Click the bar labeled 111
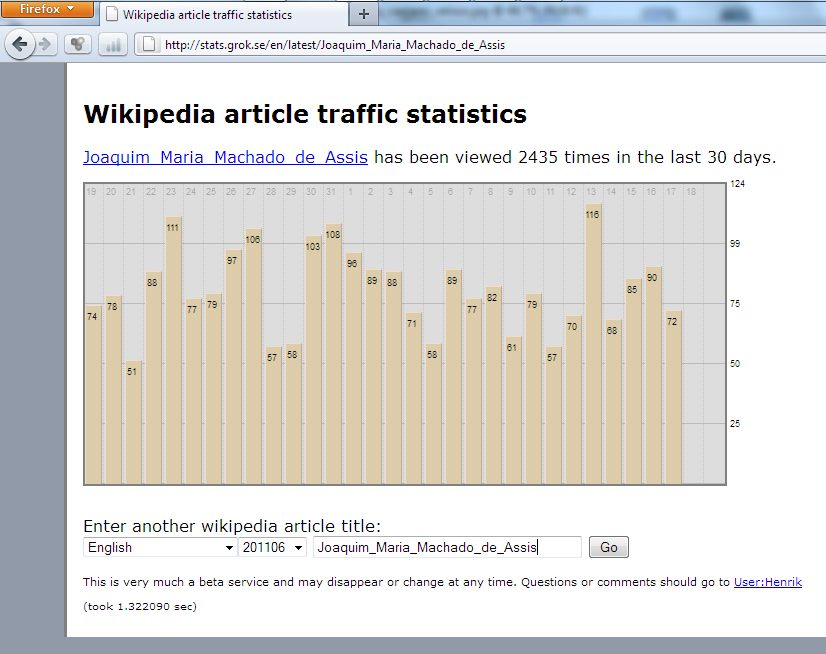Viewport: 826px width, 654px height. point(173,350)
